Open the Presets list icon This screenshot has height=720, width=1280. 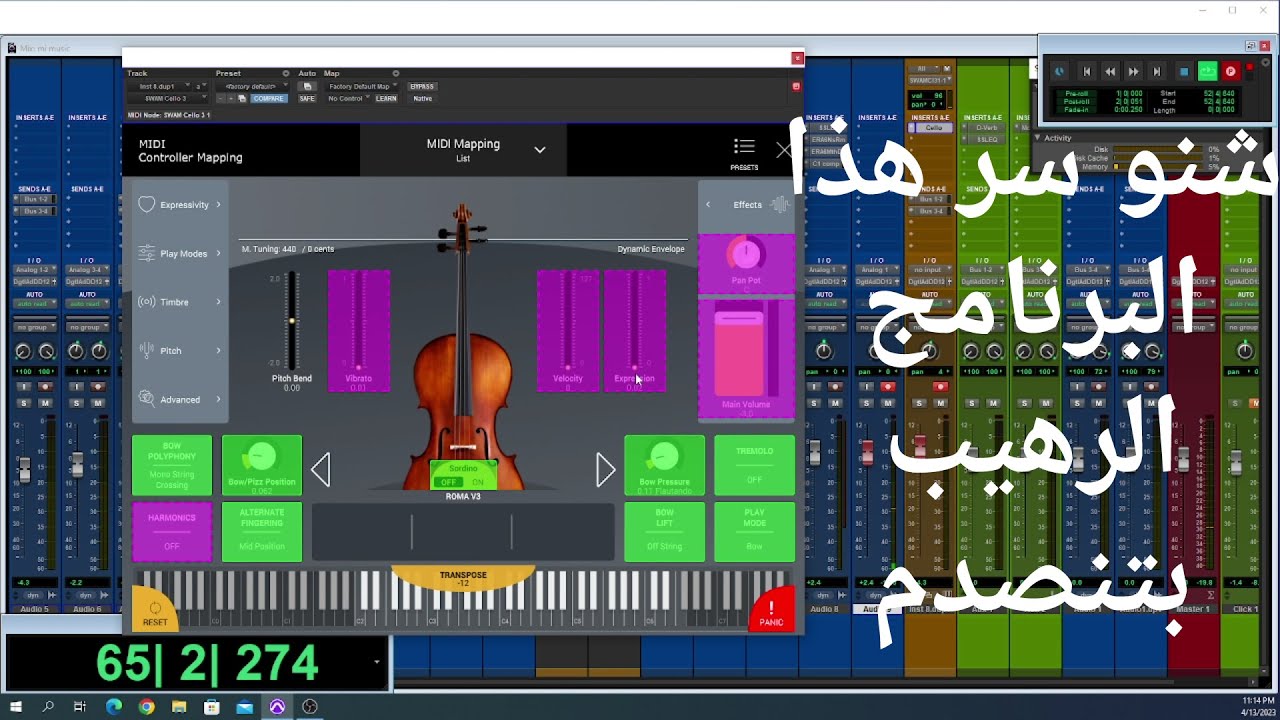pos(743,148)
